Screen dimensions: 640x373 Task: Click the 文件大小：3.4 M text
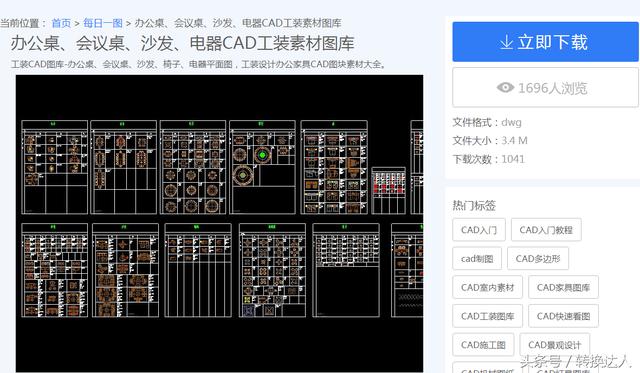tap(490, 141)
